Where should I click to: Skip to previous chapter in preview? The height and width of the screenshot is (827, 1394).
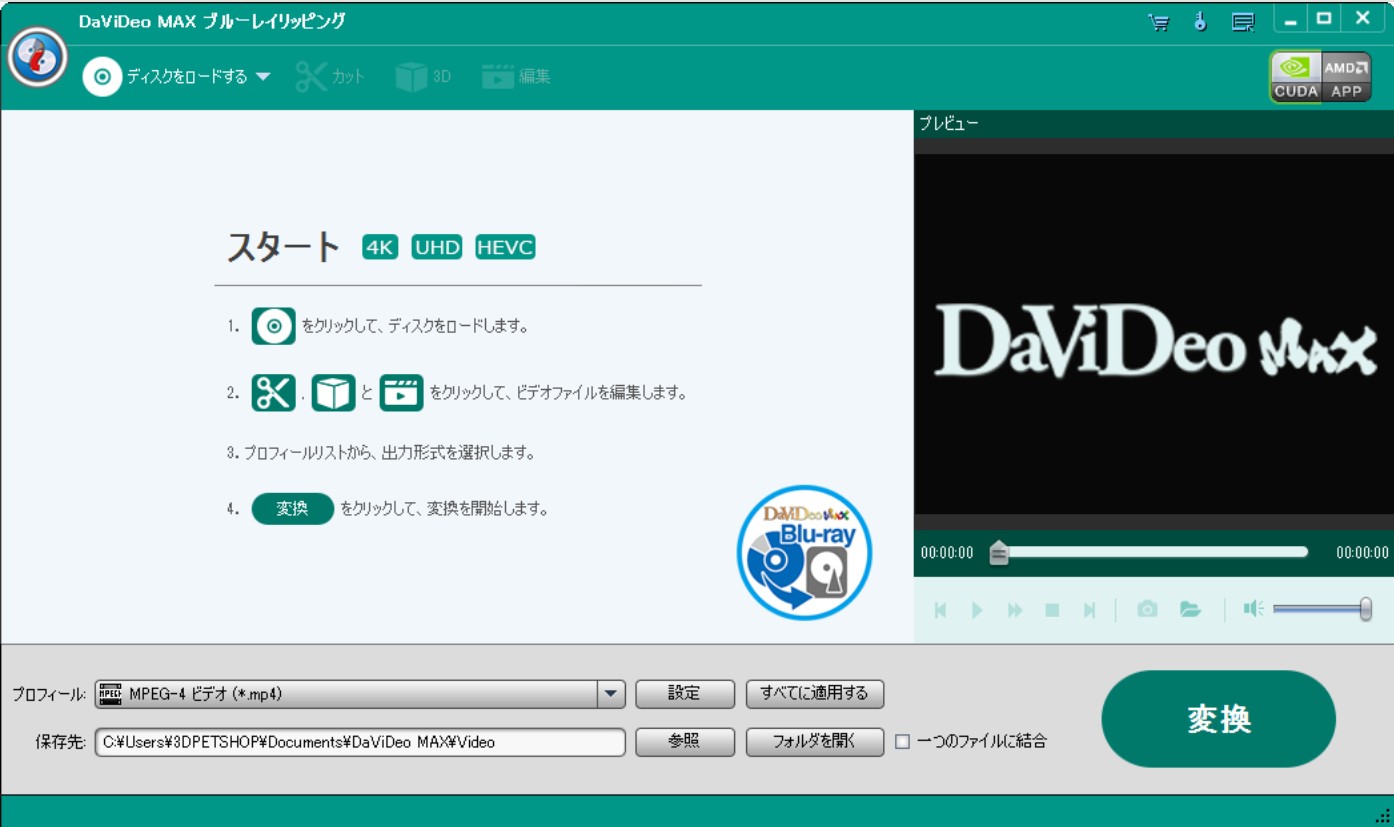click(940, 610)
